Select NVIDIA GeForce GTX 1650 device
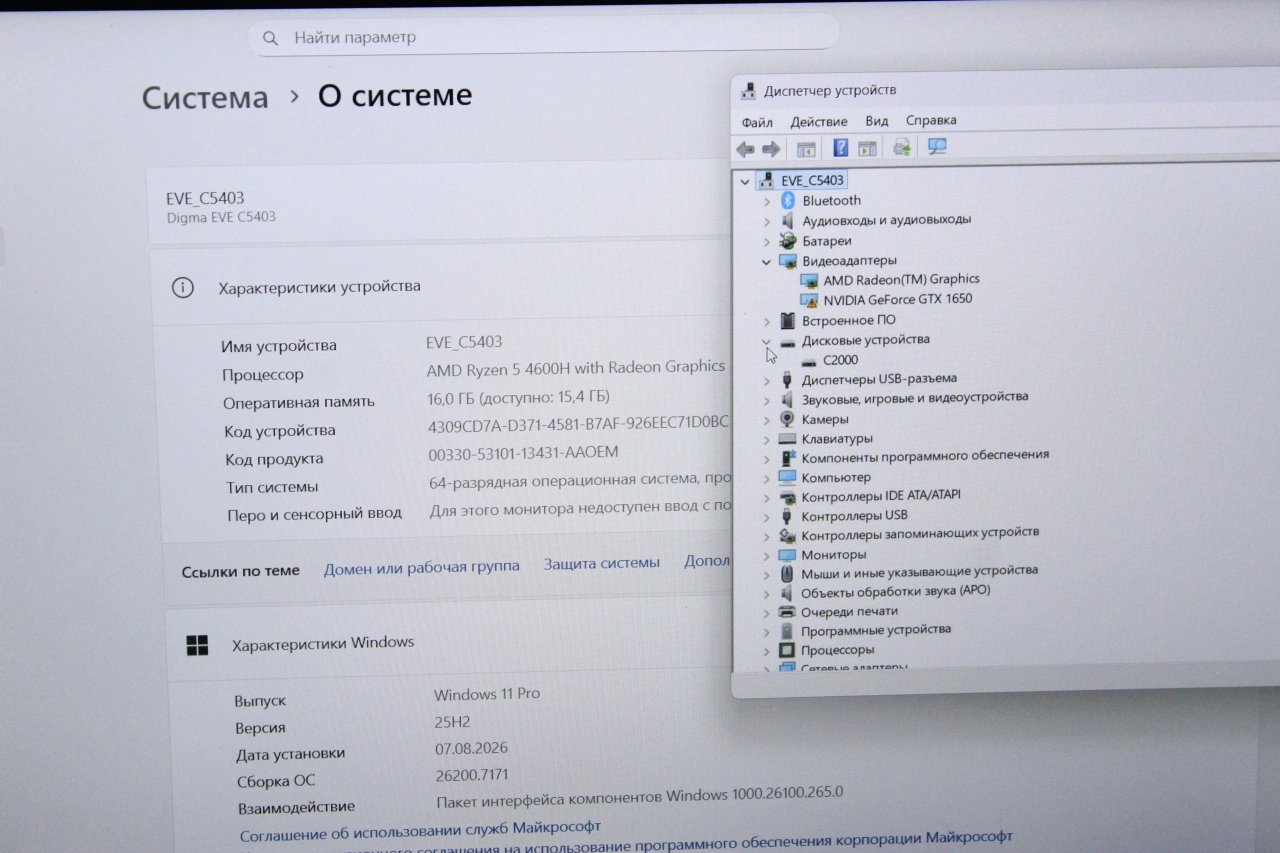The image size is (1280, 853). pos(897,299)
